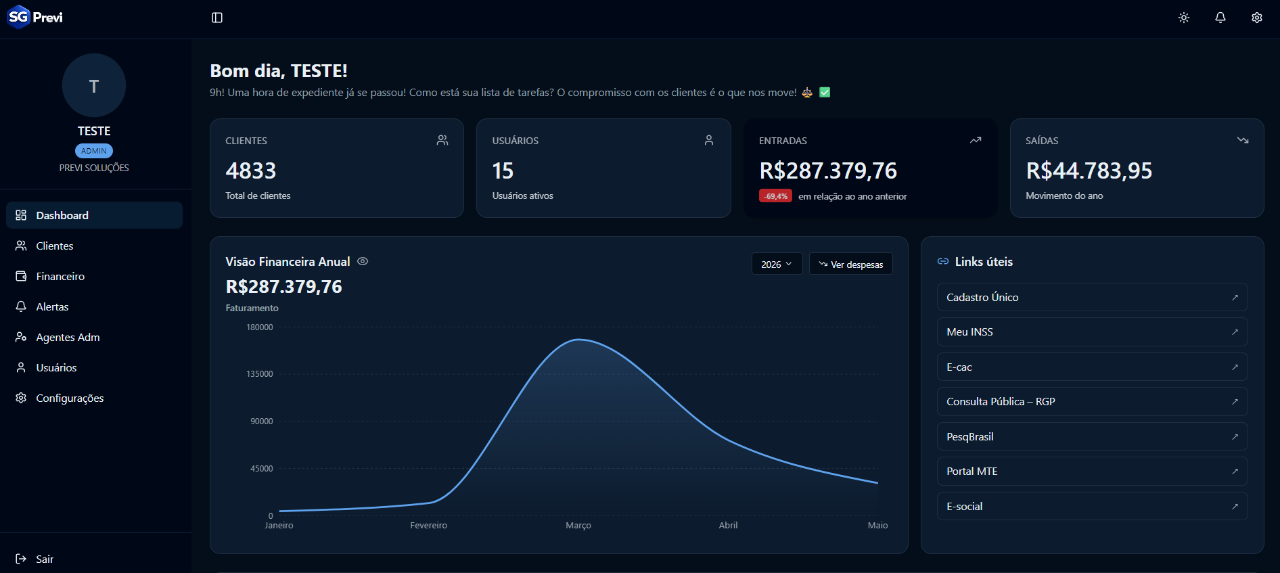Open Consulta Pública – RGP link
This screenshot has width=1280, height=573.
(1092, 402)
